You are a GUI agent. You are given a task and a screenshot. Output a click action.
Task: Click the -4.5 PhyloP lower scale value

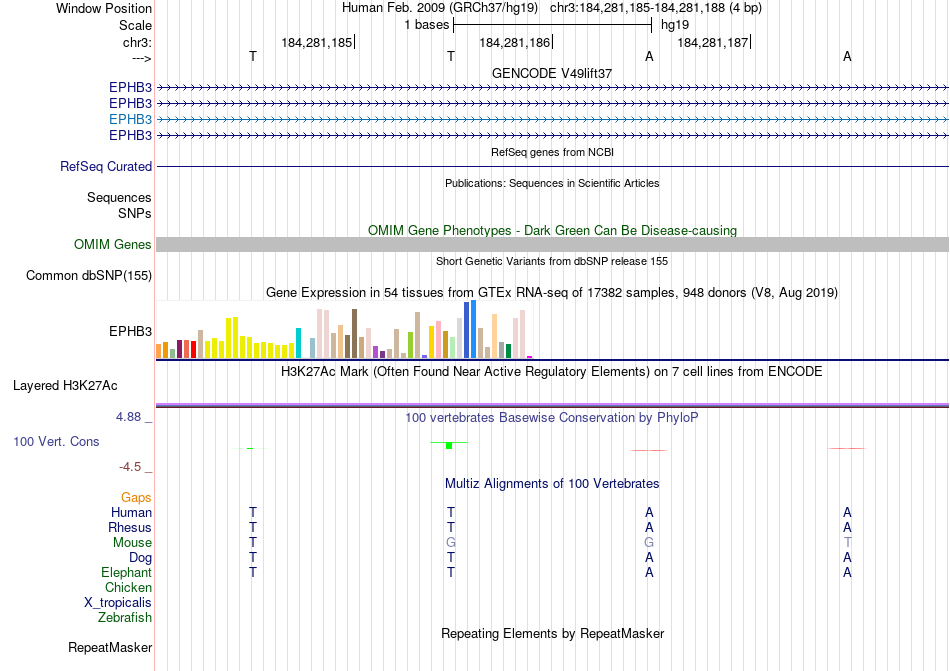pyautogui.click(x=130, y=467)
